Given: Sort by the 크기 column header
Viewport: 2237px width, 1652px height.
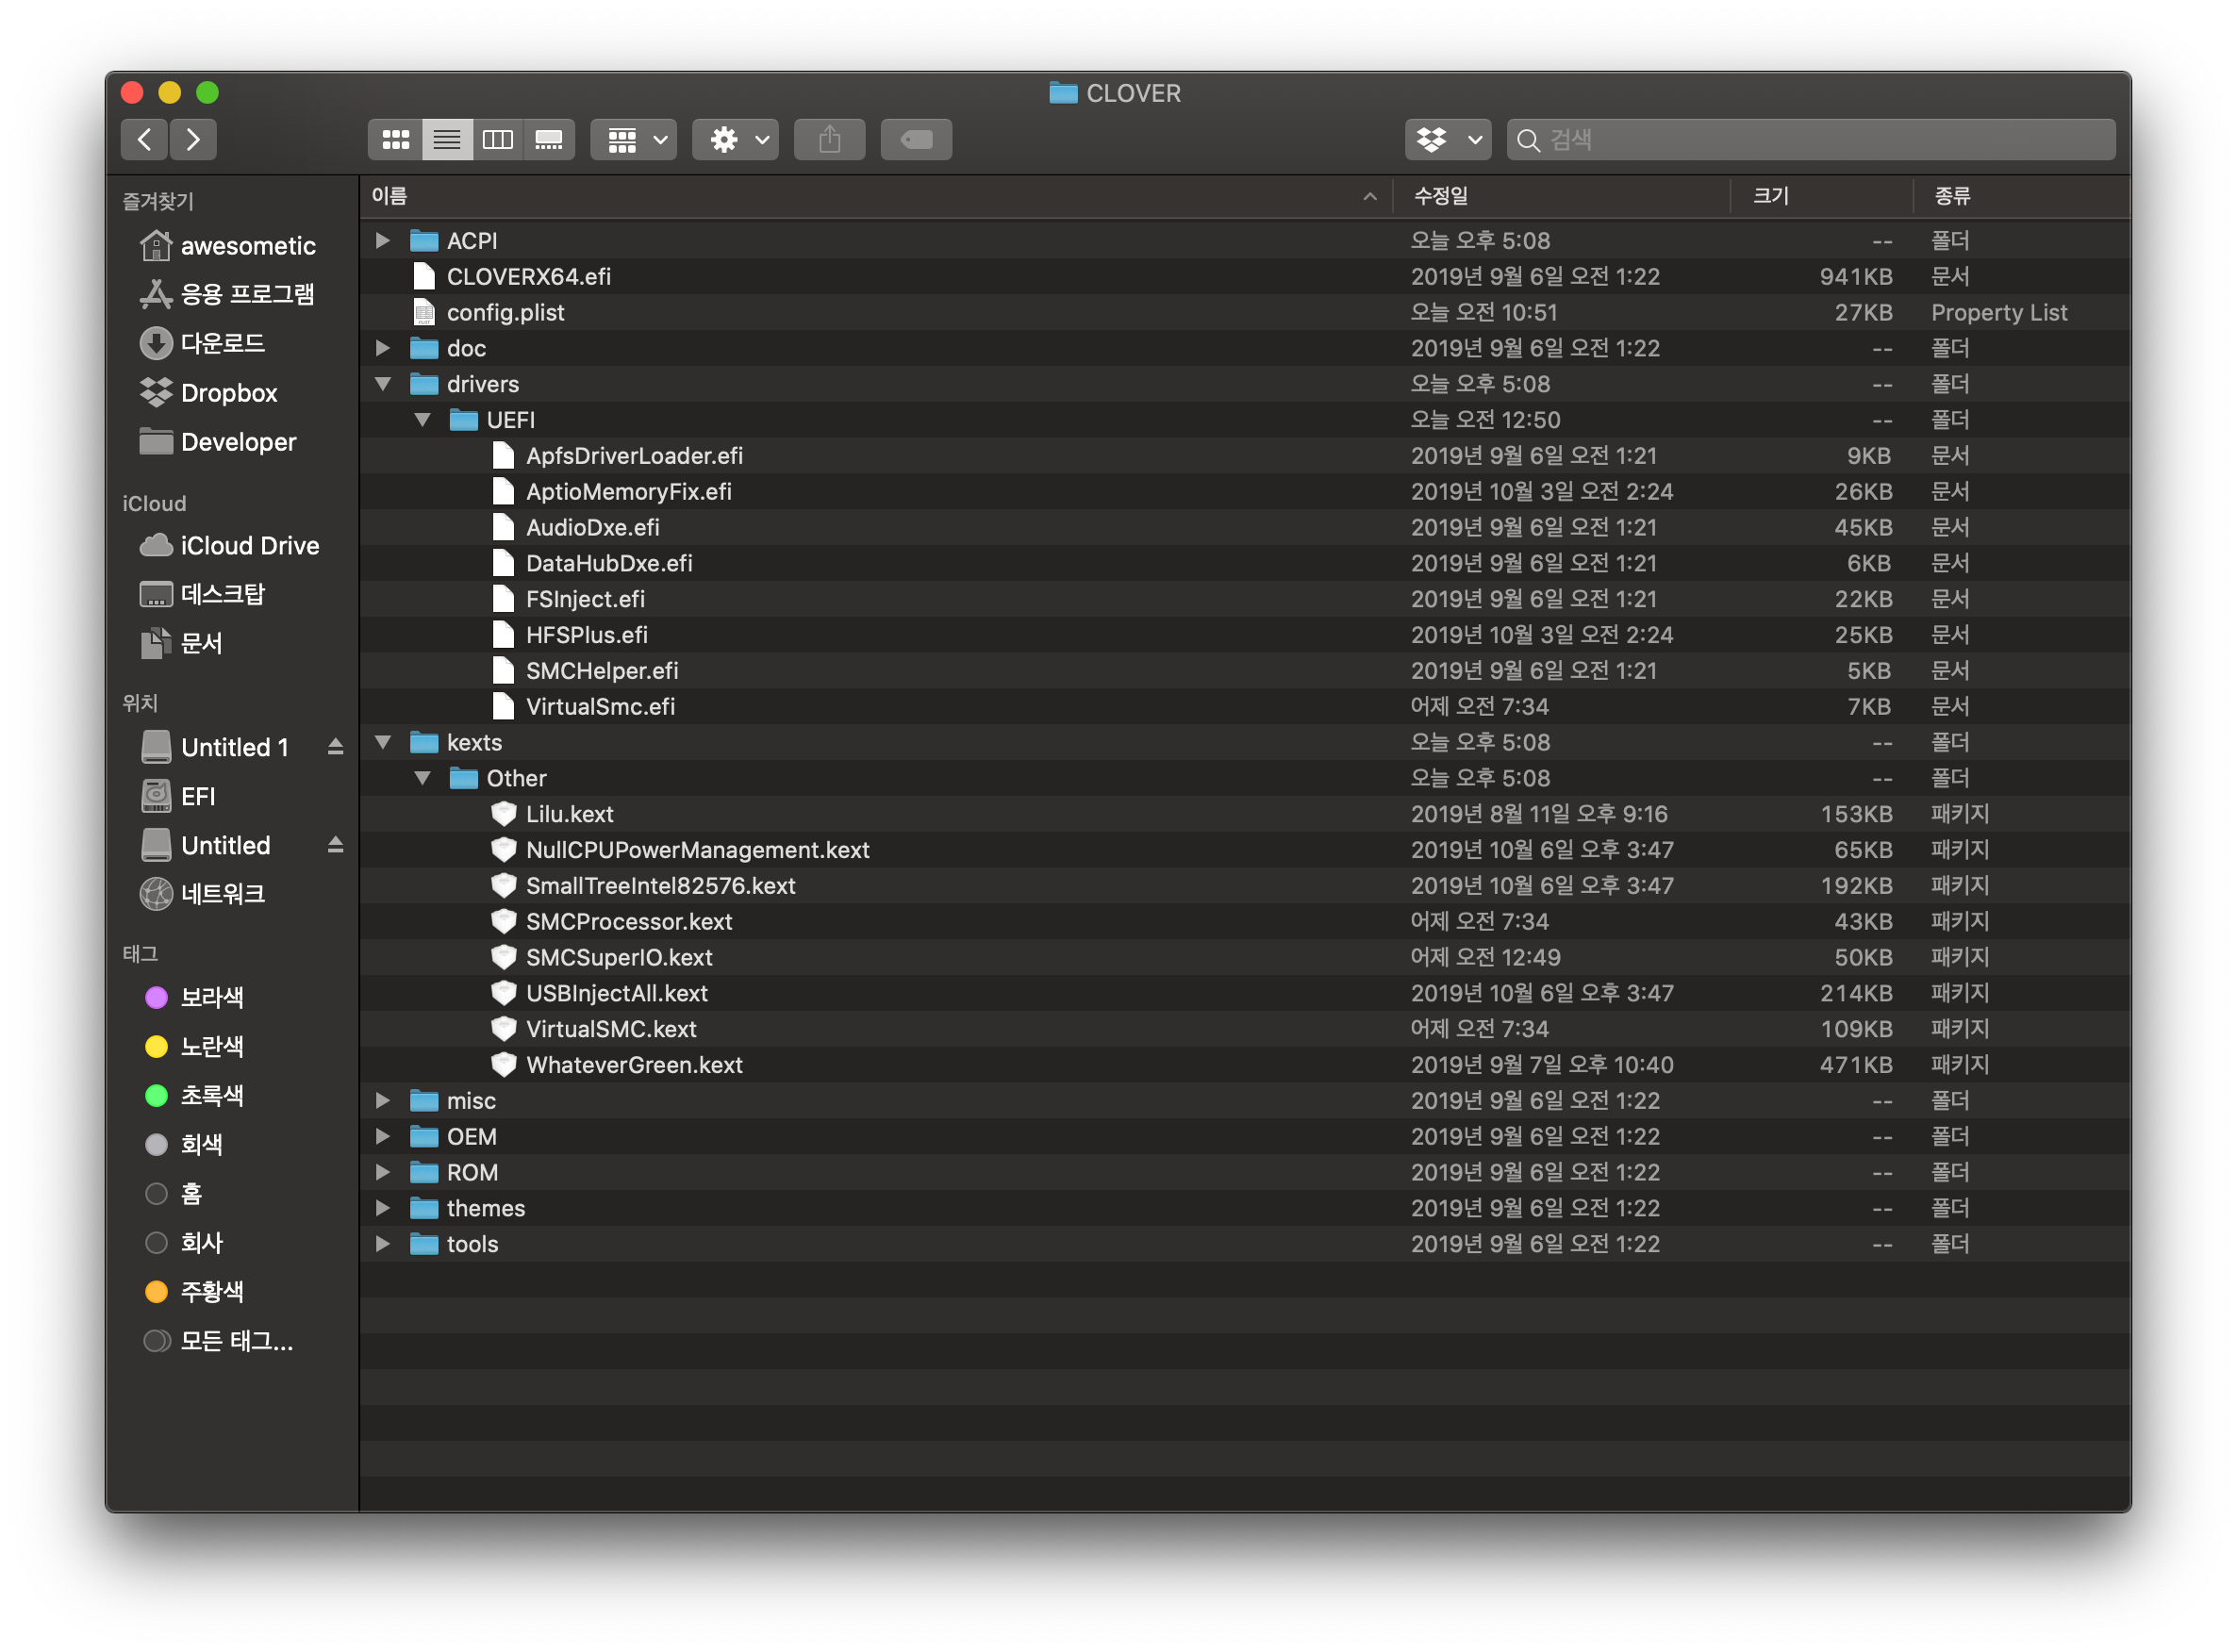Looking at the screenshot, I should pyautogui.click(x=1770, y=196).
